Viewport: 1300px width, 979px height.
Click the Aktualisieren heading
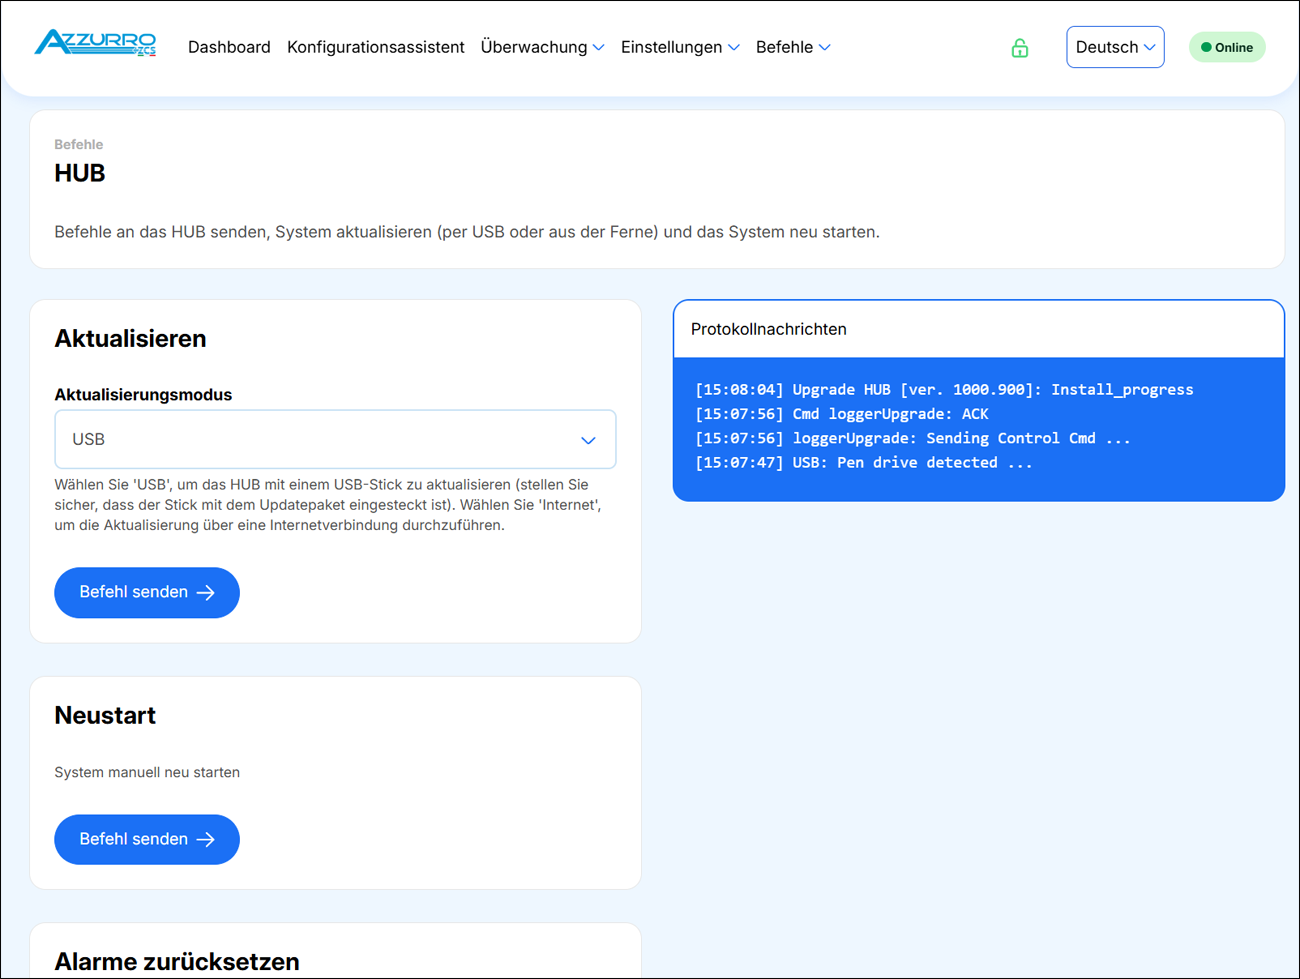pyautogui.click(x=130, y=338)
